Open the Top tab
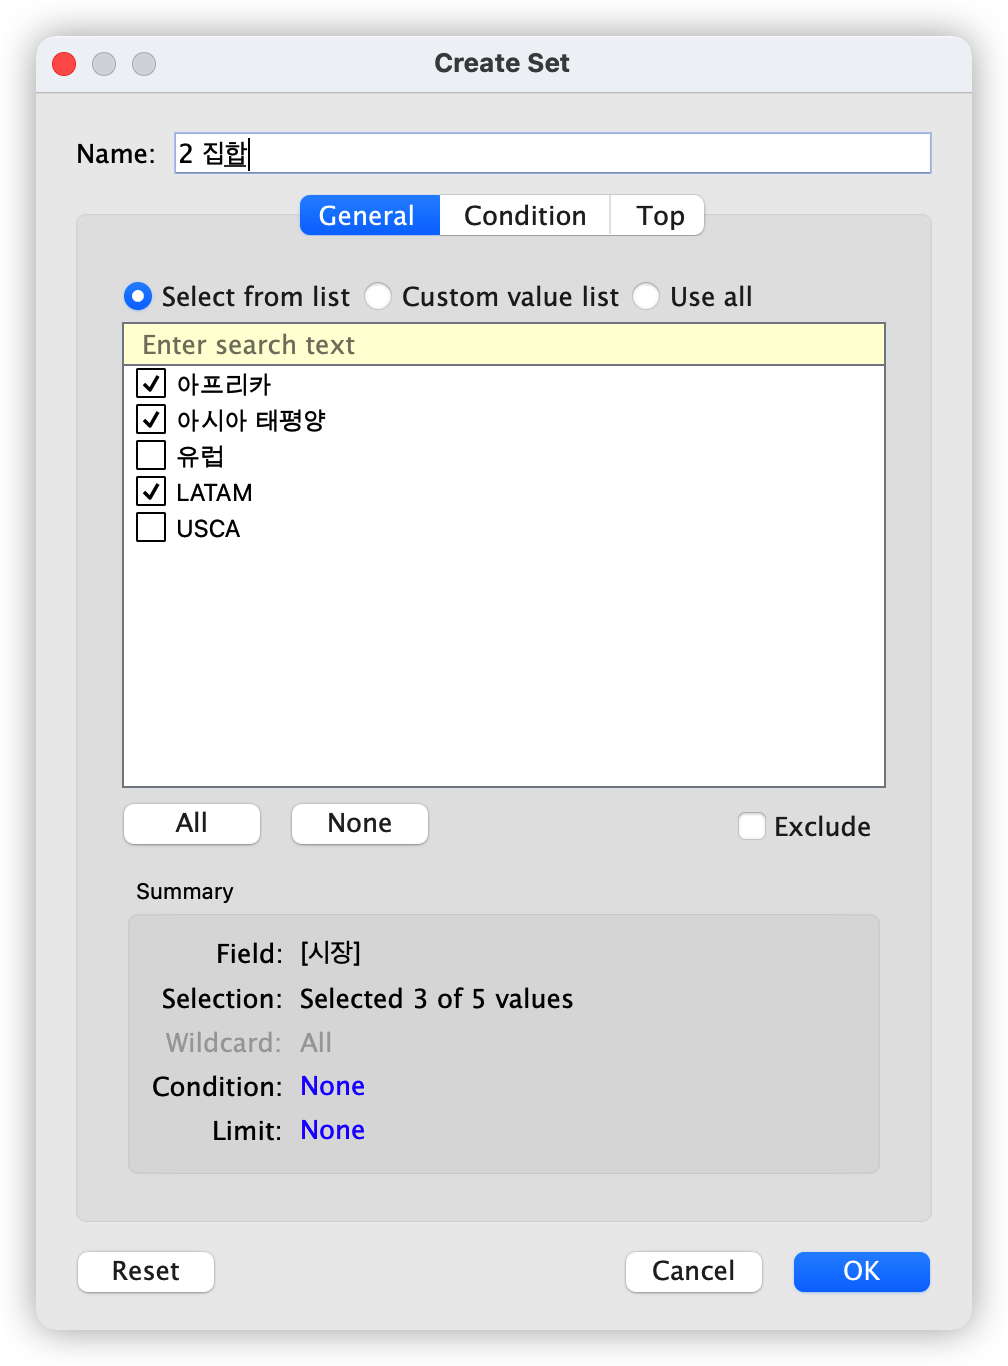The image size is (1008, 1366). (x=658, y=215)
